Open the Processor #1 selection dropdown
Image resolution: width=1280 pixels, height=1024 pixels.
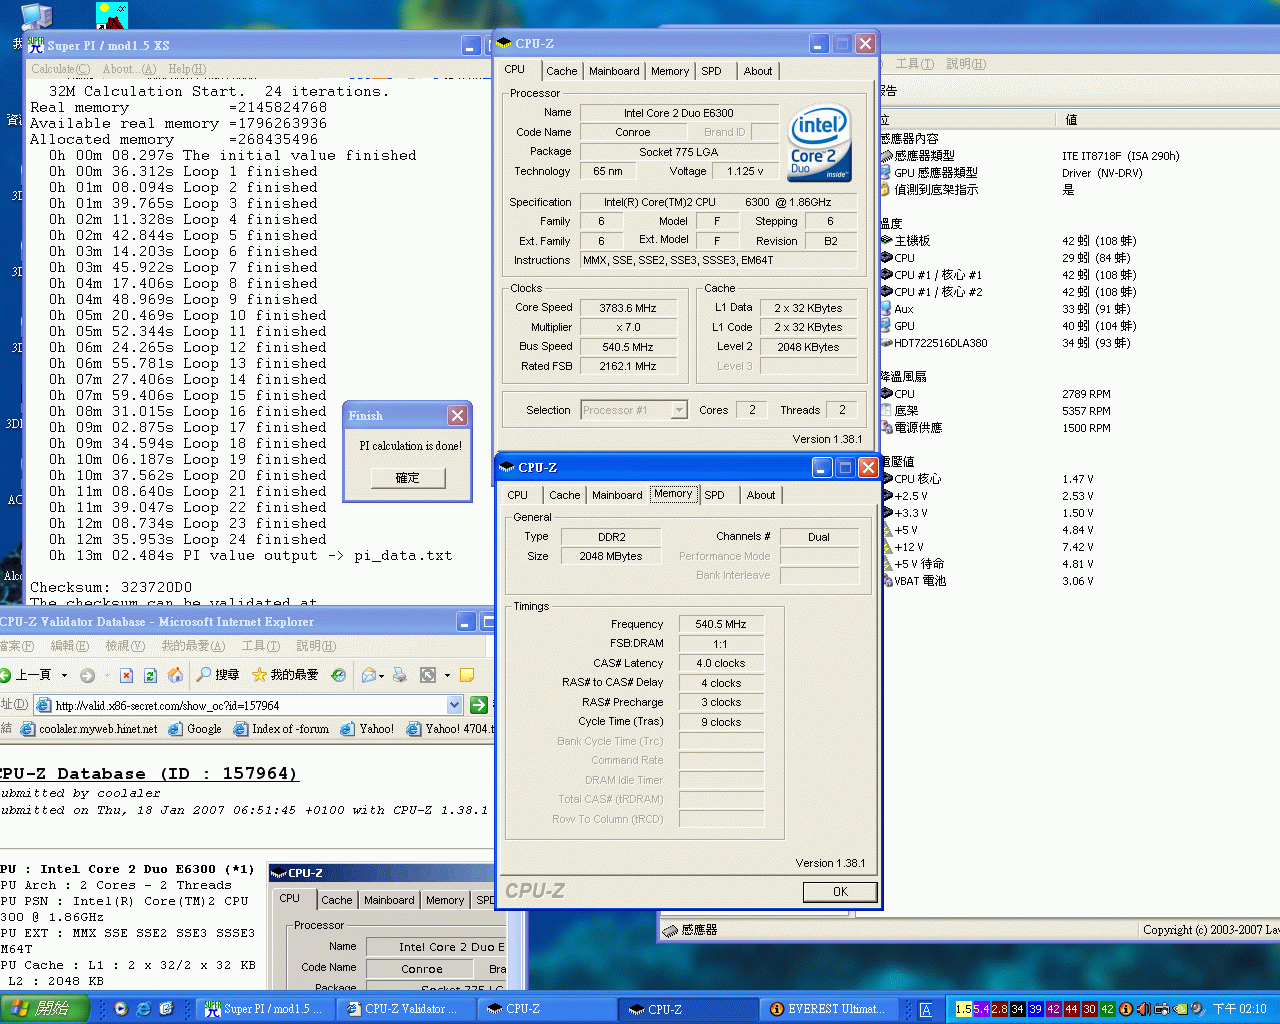[x=679, y=410]
